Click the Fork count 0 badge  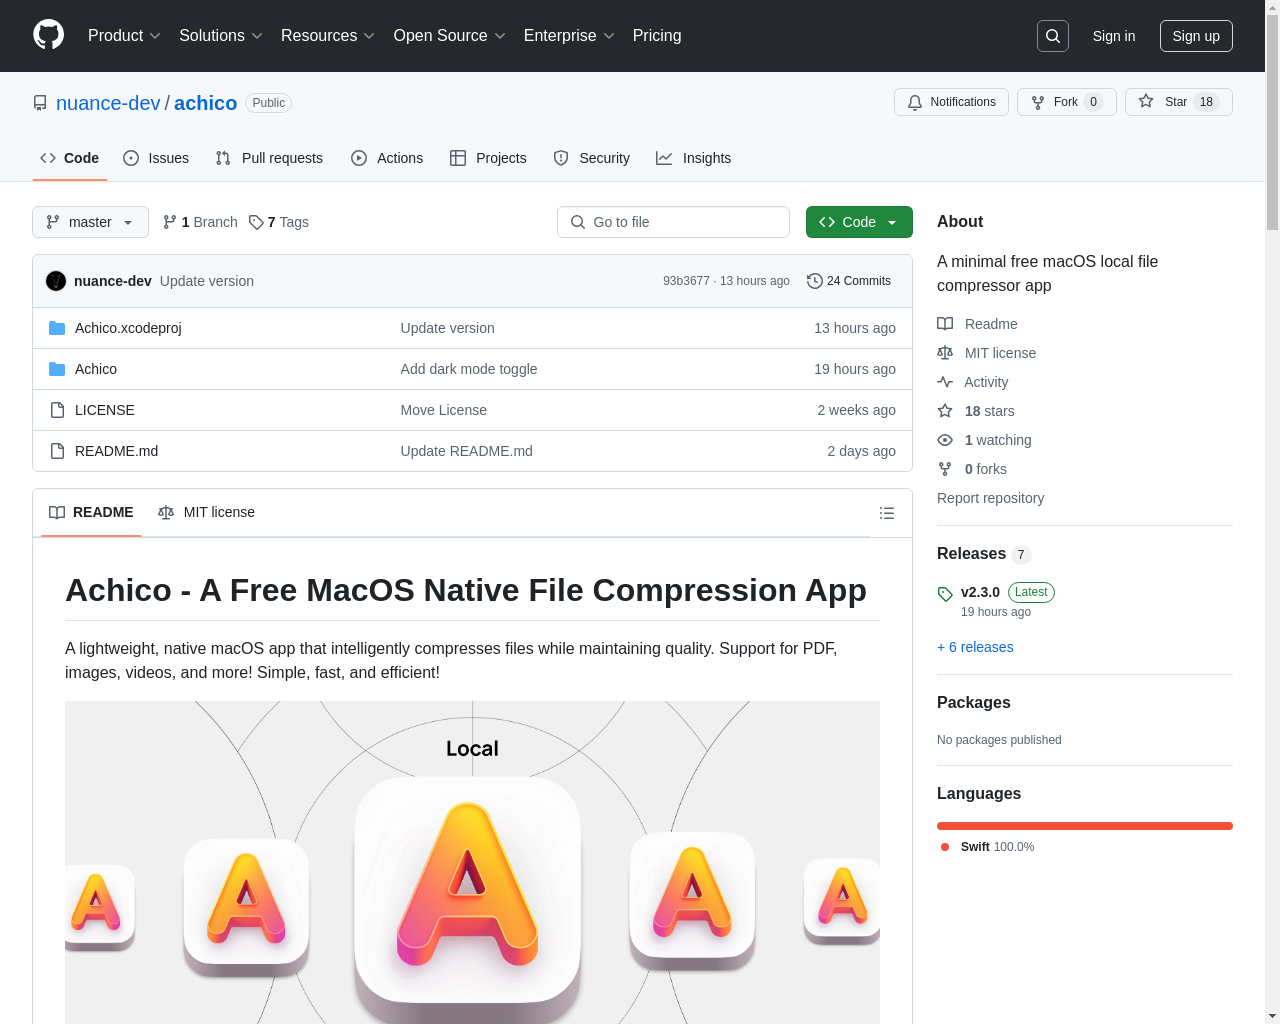[x=1094, y=102]
